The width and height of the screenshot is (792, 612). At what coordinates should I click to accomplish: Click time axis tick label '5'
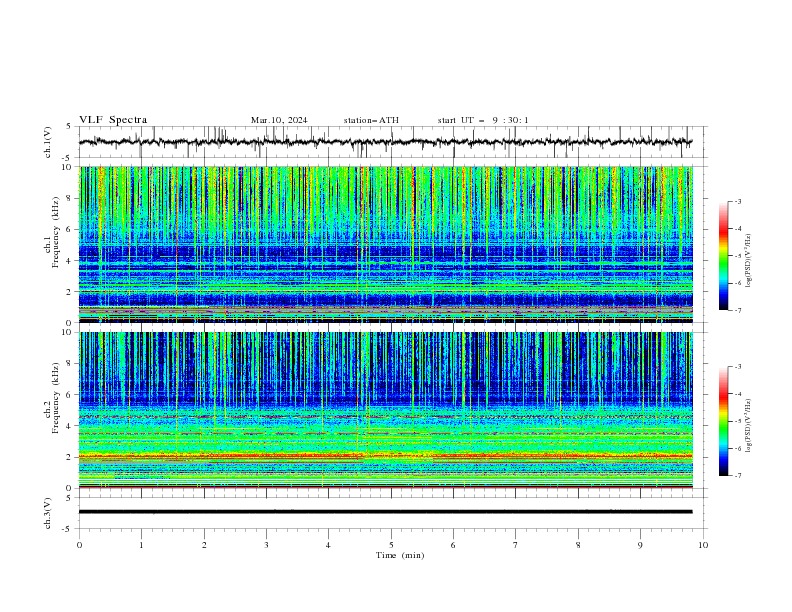coord(391,545)
